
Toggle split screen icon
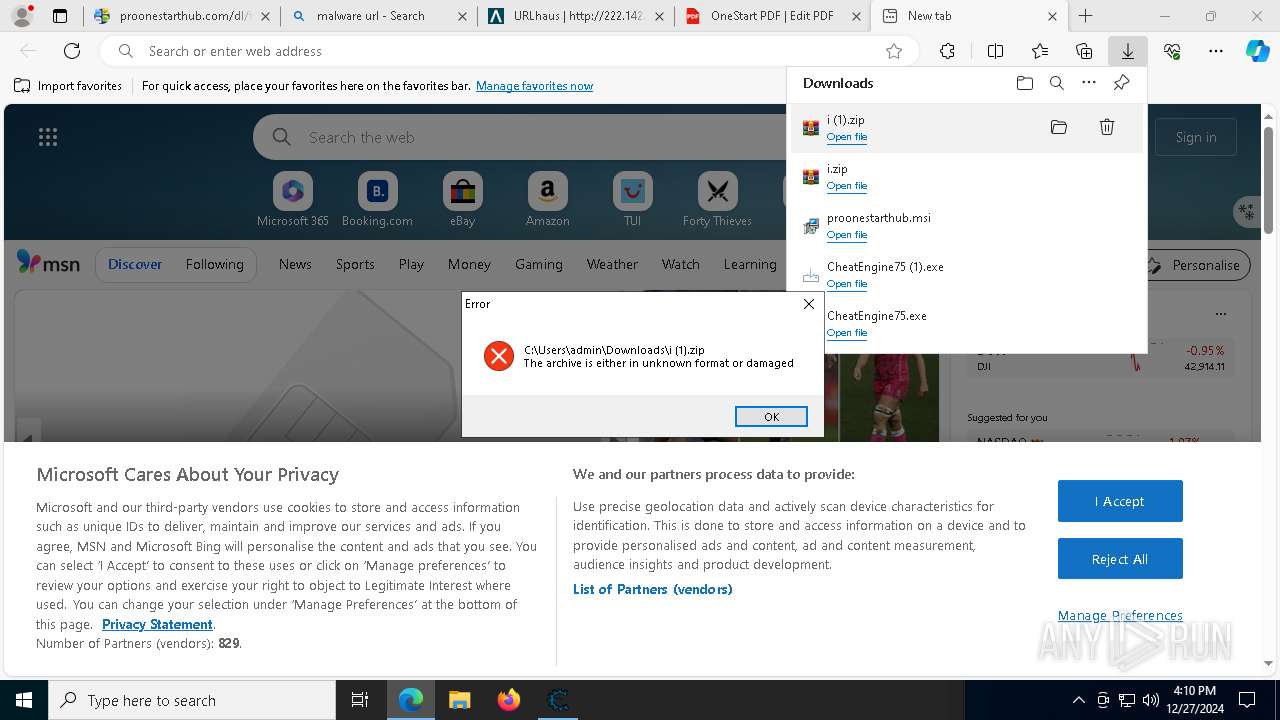point(995,51)
